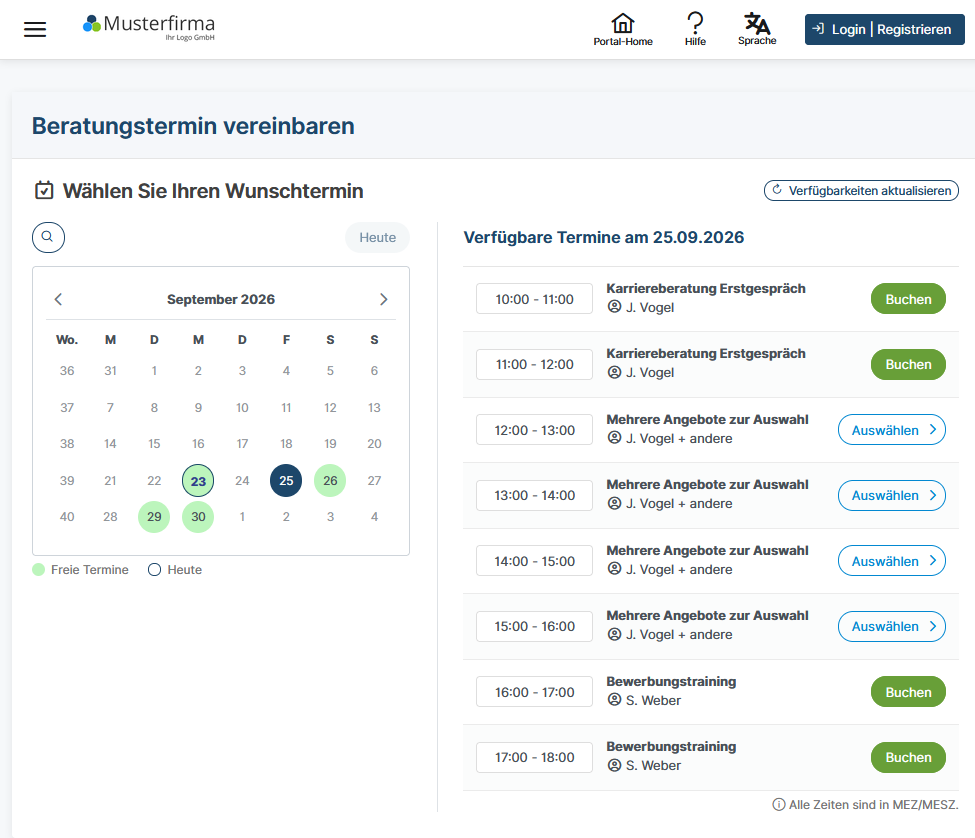Go to previous month with left chevron
This screenshot has height=838, width=975.
click(x=58, y=300)
